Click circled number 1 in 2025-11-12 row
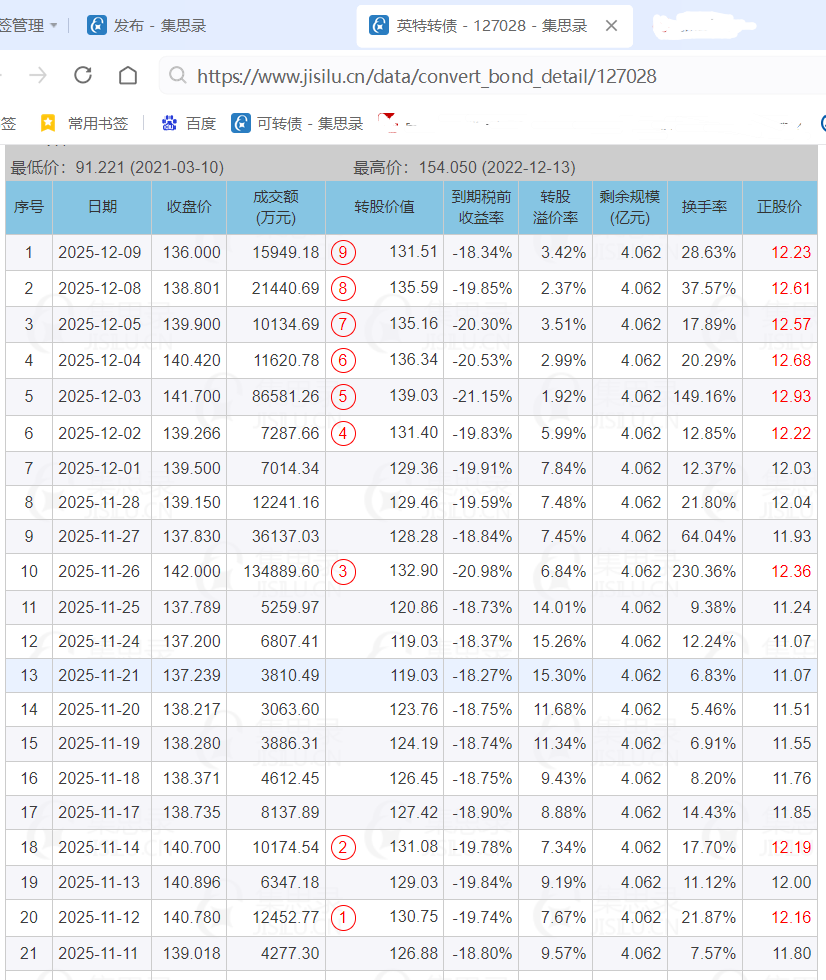826x980 pixels. point(343,917)
